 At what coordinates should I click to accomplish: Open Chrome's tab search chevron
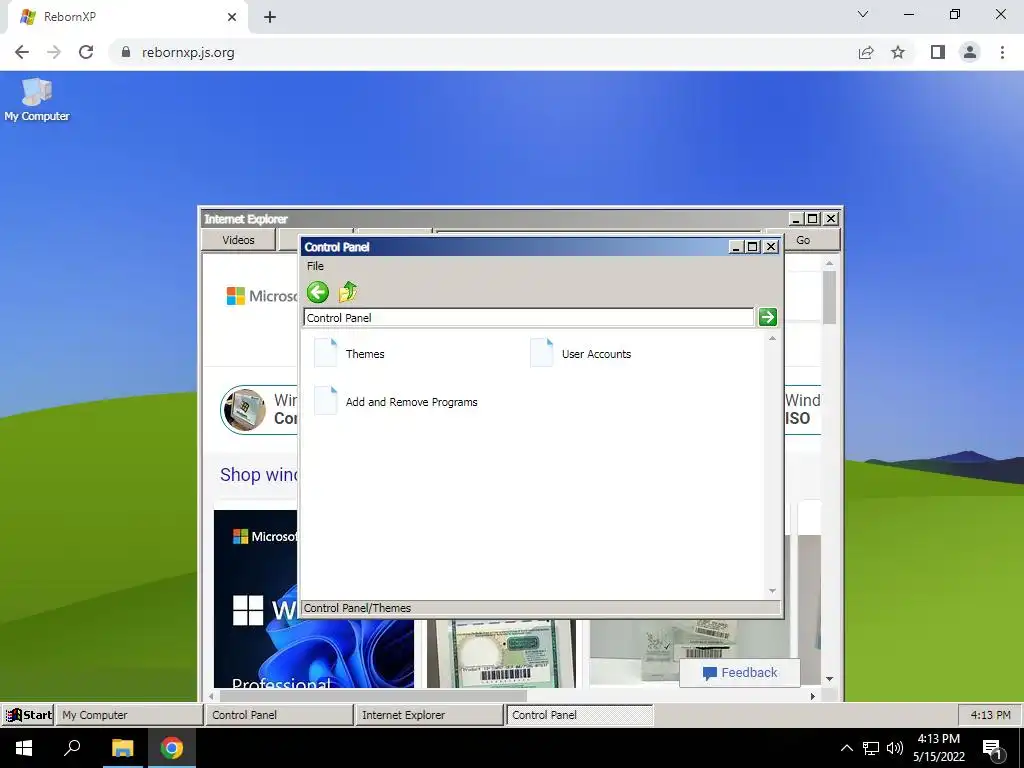click(863, 14)
